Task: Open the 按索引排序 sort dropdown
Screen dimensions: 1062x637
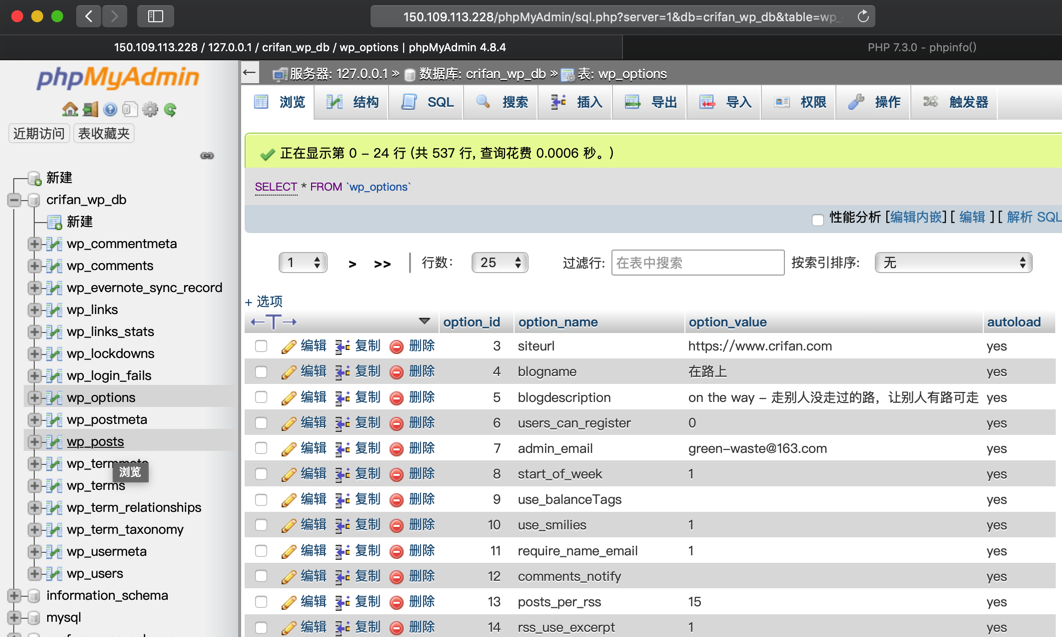Action: pyautogui.click(x=954, y=263)
